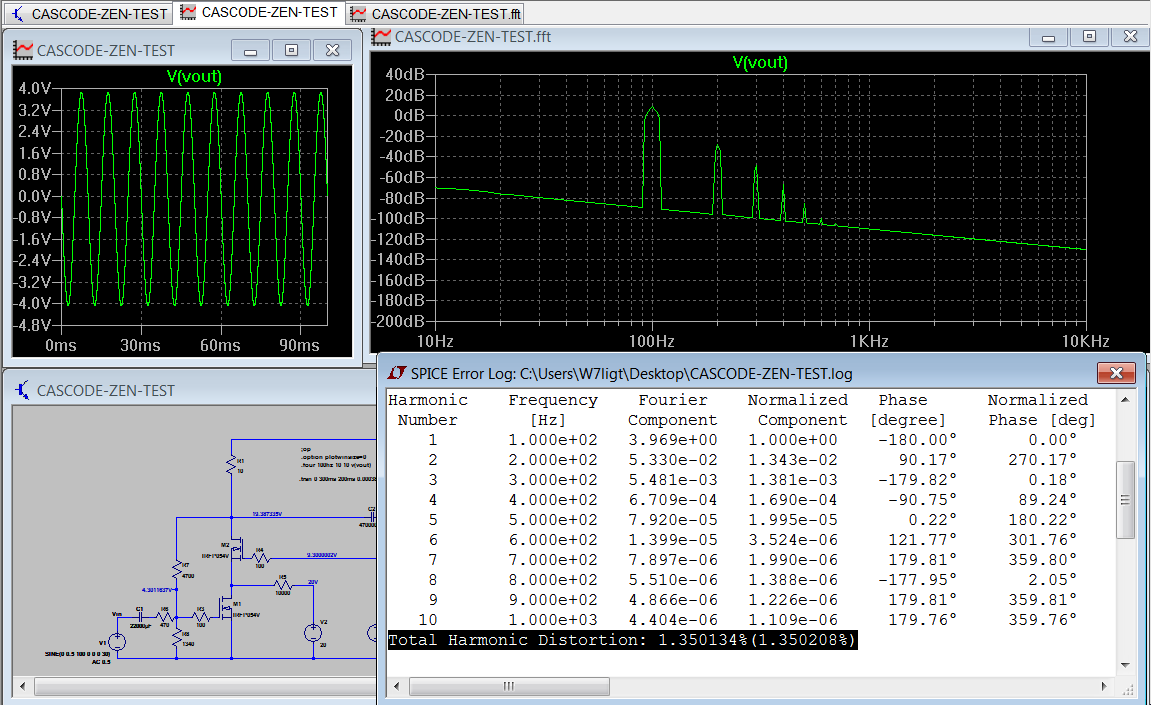Screen dimensions: 1151x705
Task: Click the 100Hz label on FFT frequency axis
Action: coord(651,341)
